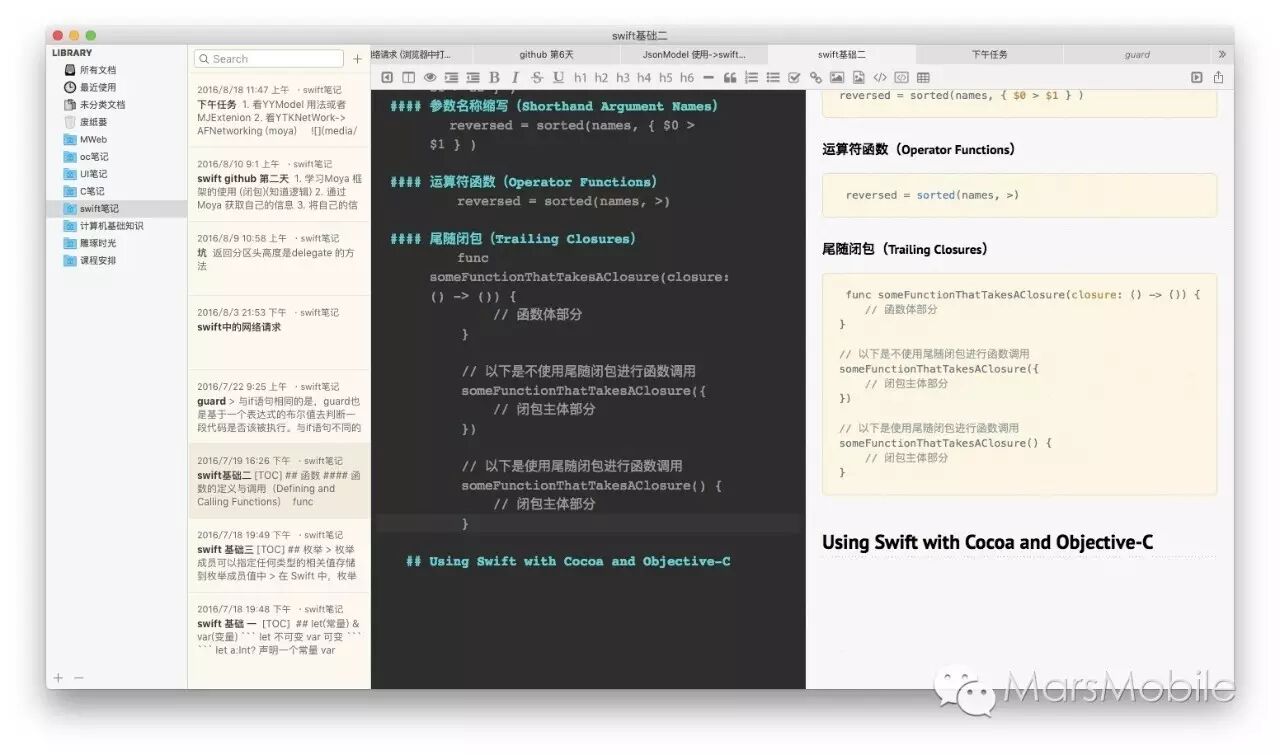
Task: Click the two-column layout icon
Action: click(x=408, y=77)
